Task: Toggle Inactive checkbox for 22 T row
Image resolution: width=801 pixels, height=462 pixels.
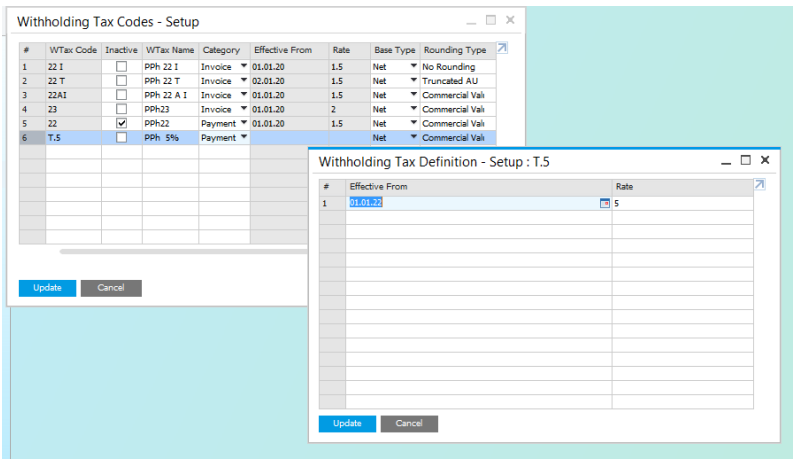Action: click(x=121, y=81)
